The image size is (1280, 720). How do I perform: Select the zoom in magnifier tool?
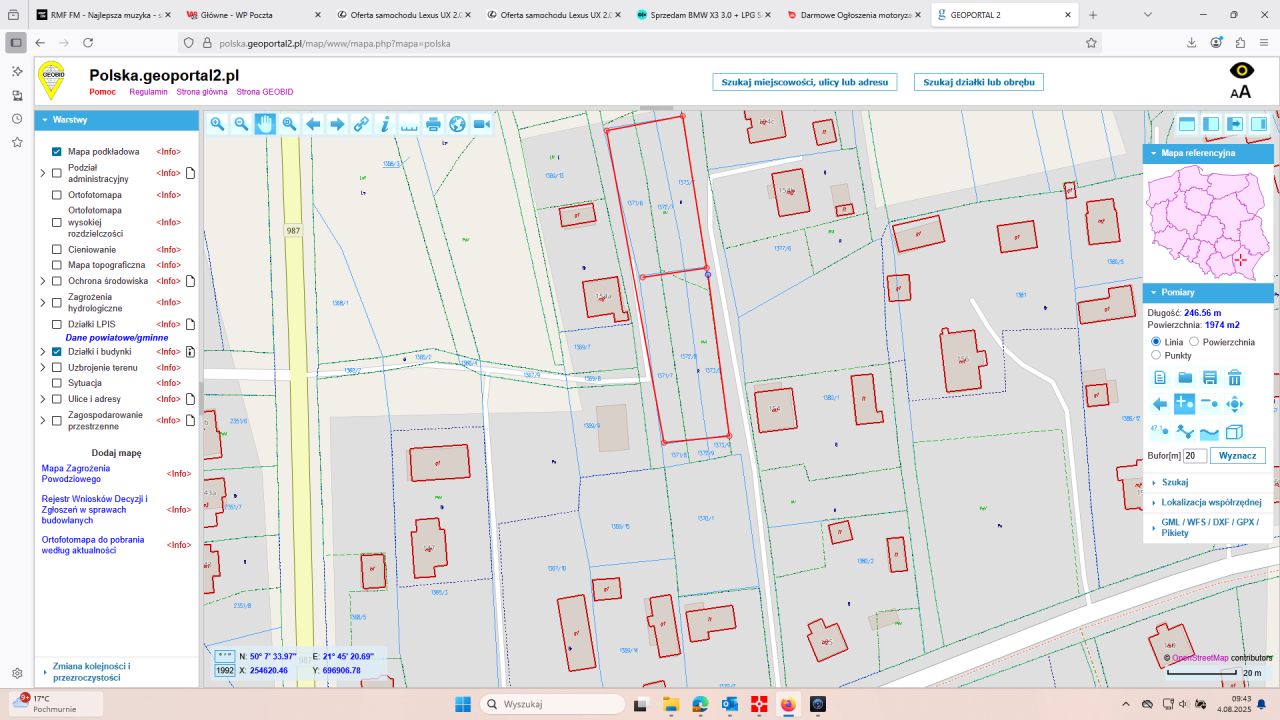pyautogui.click(x=217, y=124)
